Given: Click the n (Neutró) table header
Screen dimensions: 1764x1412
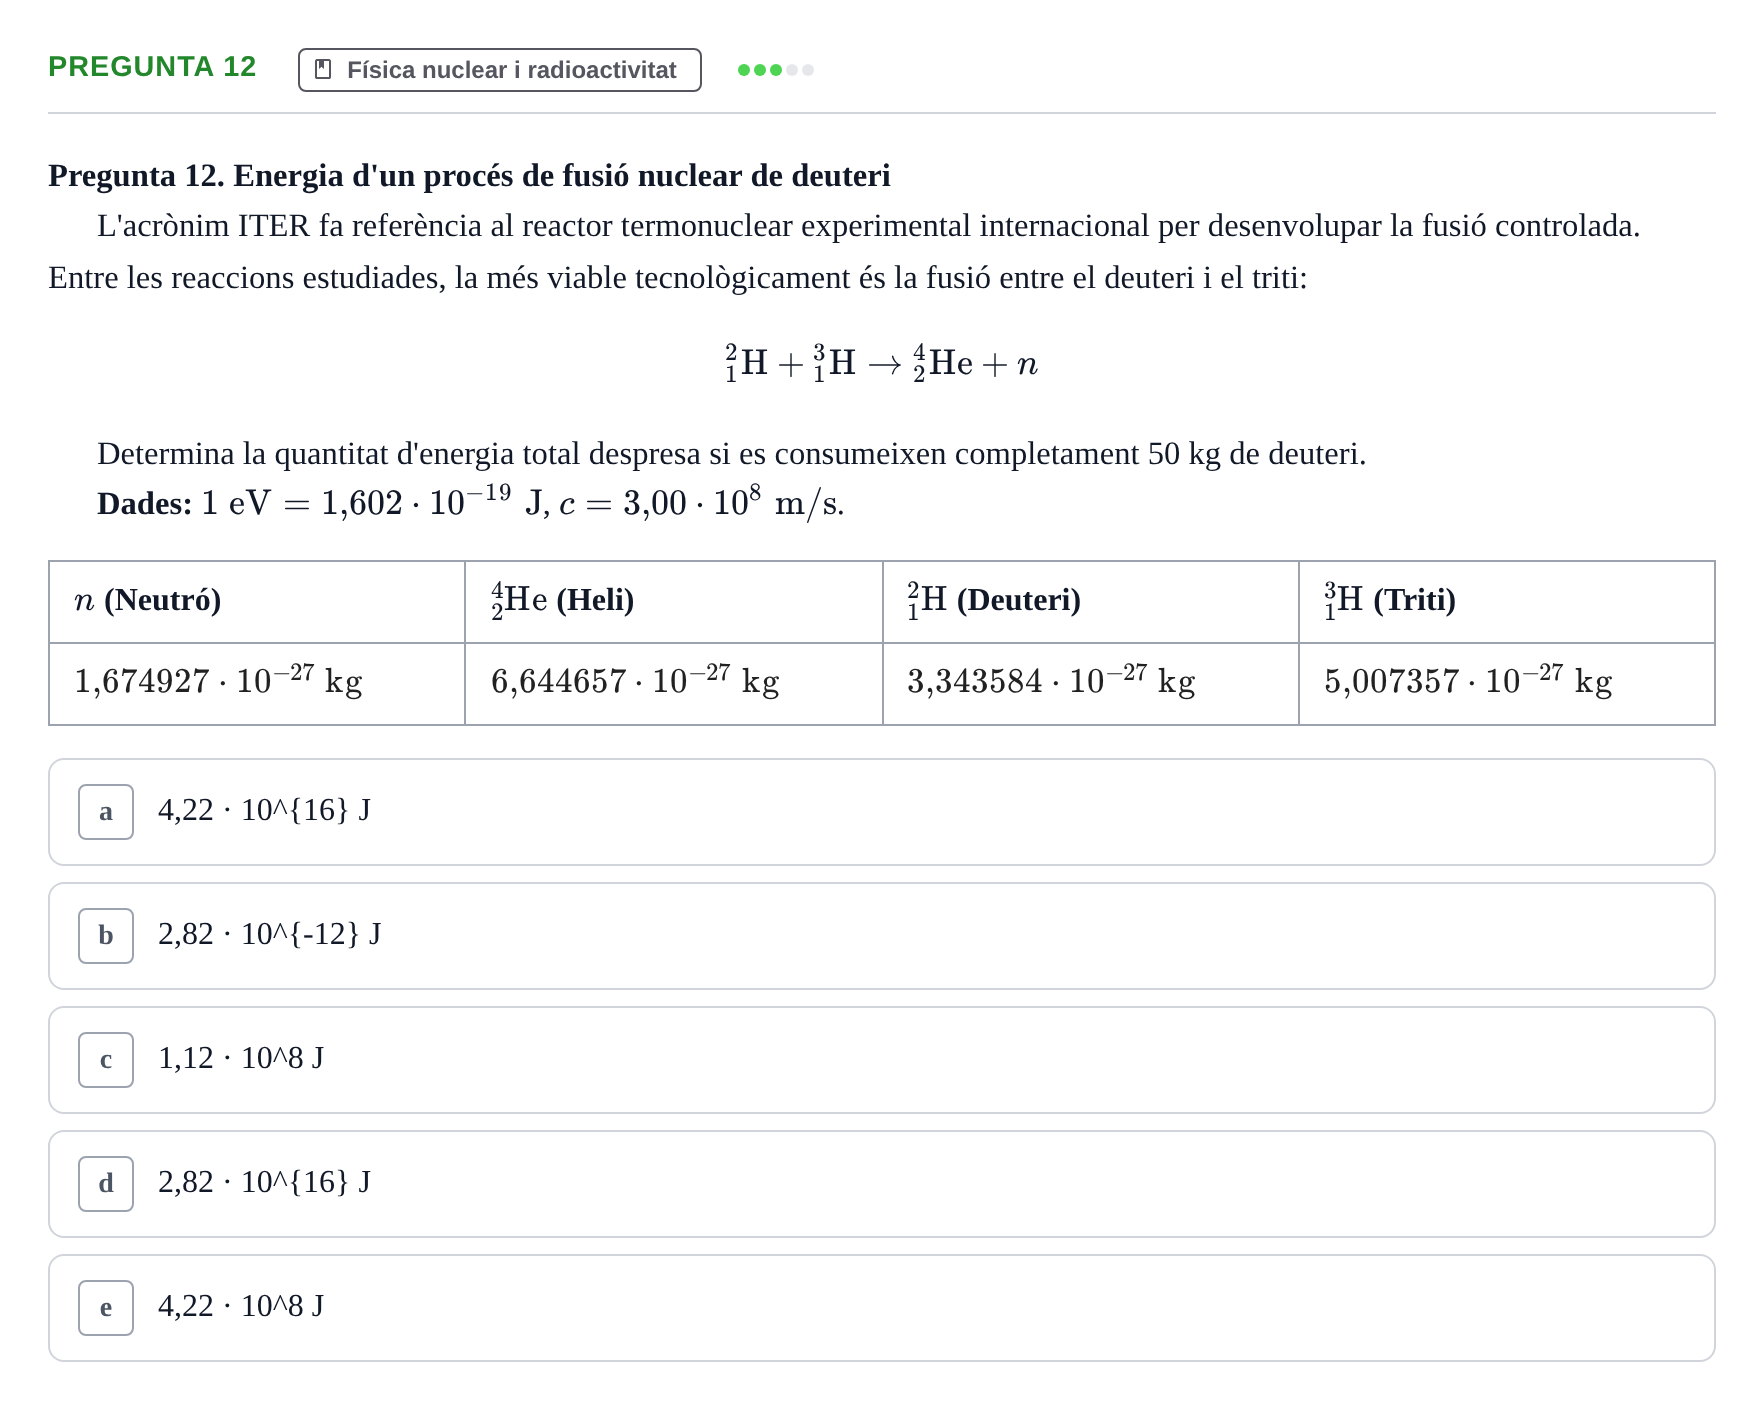Looking at the screenshot, I should (x=257, y=602).
